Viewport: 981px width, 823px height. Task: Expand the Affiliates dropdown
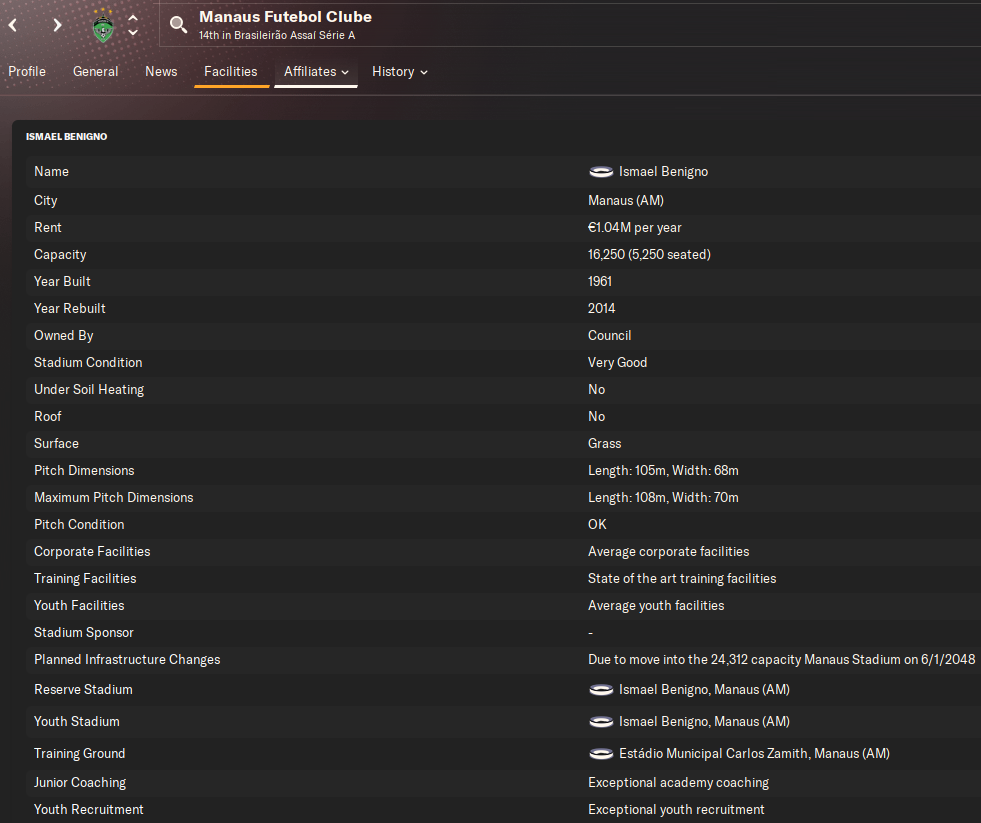click(316, 71)
